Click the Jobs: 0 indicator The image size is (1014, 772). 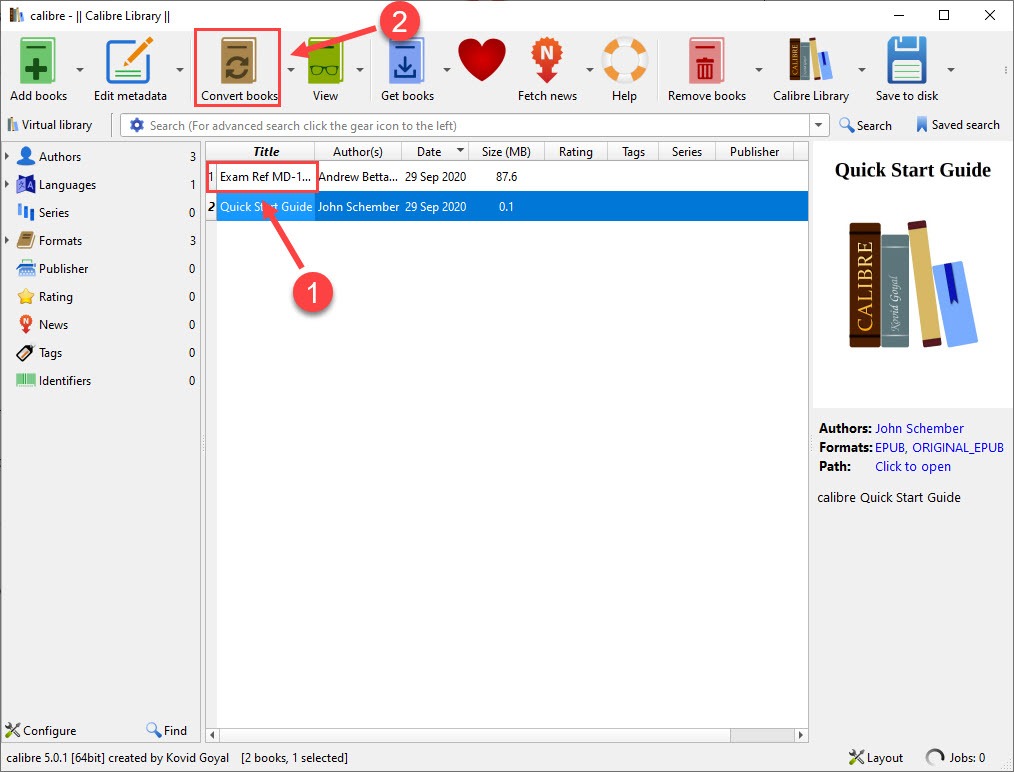[956, 757]
